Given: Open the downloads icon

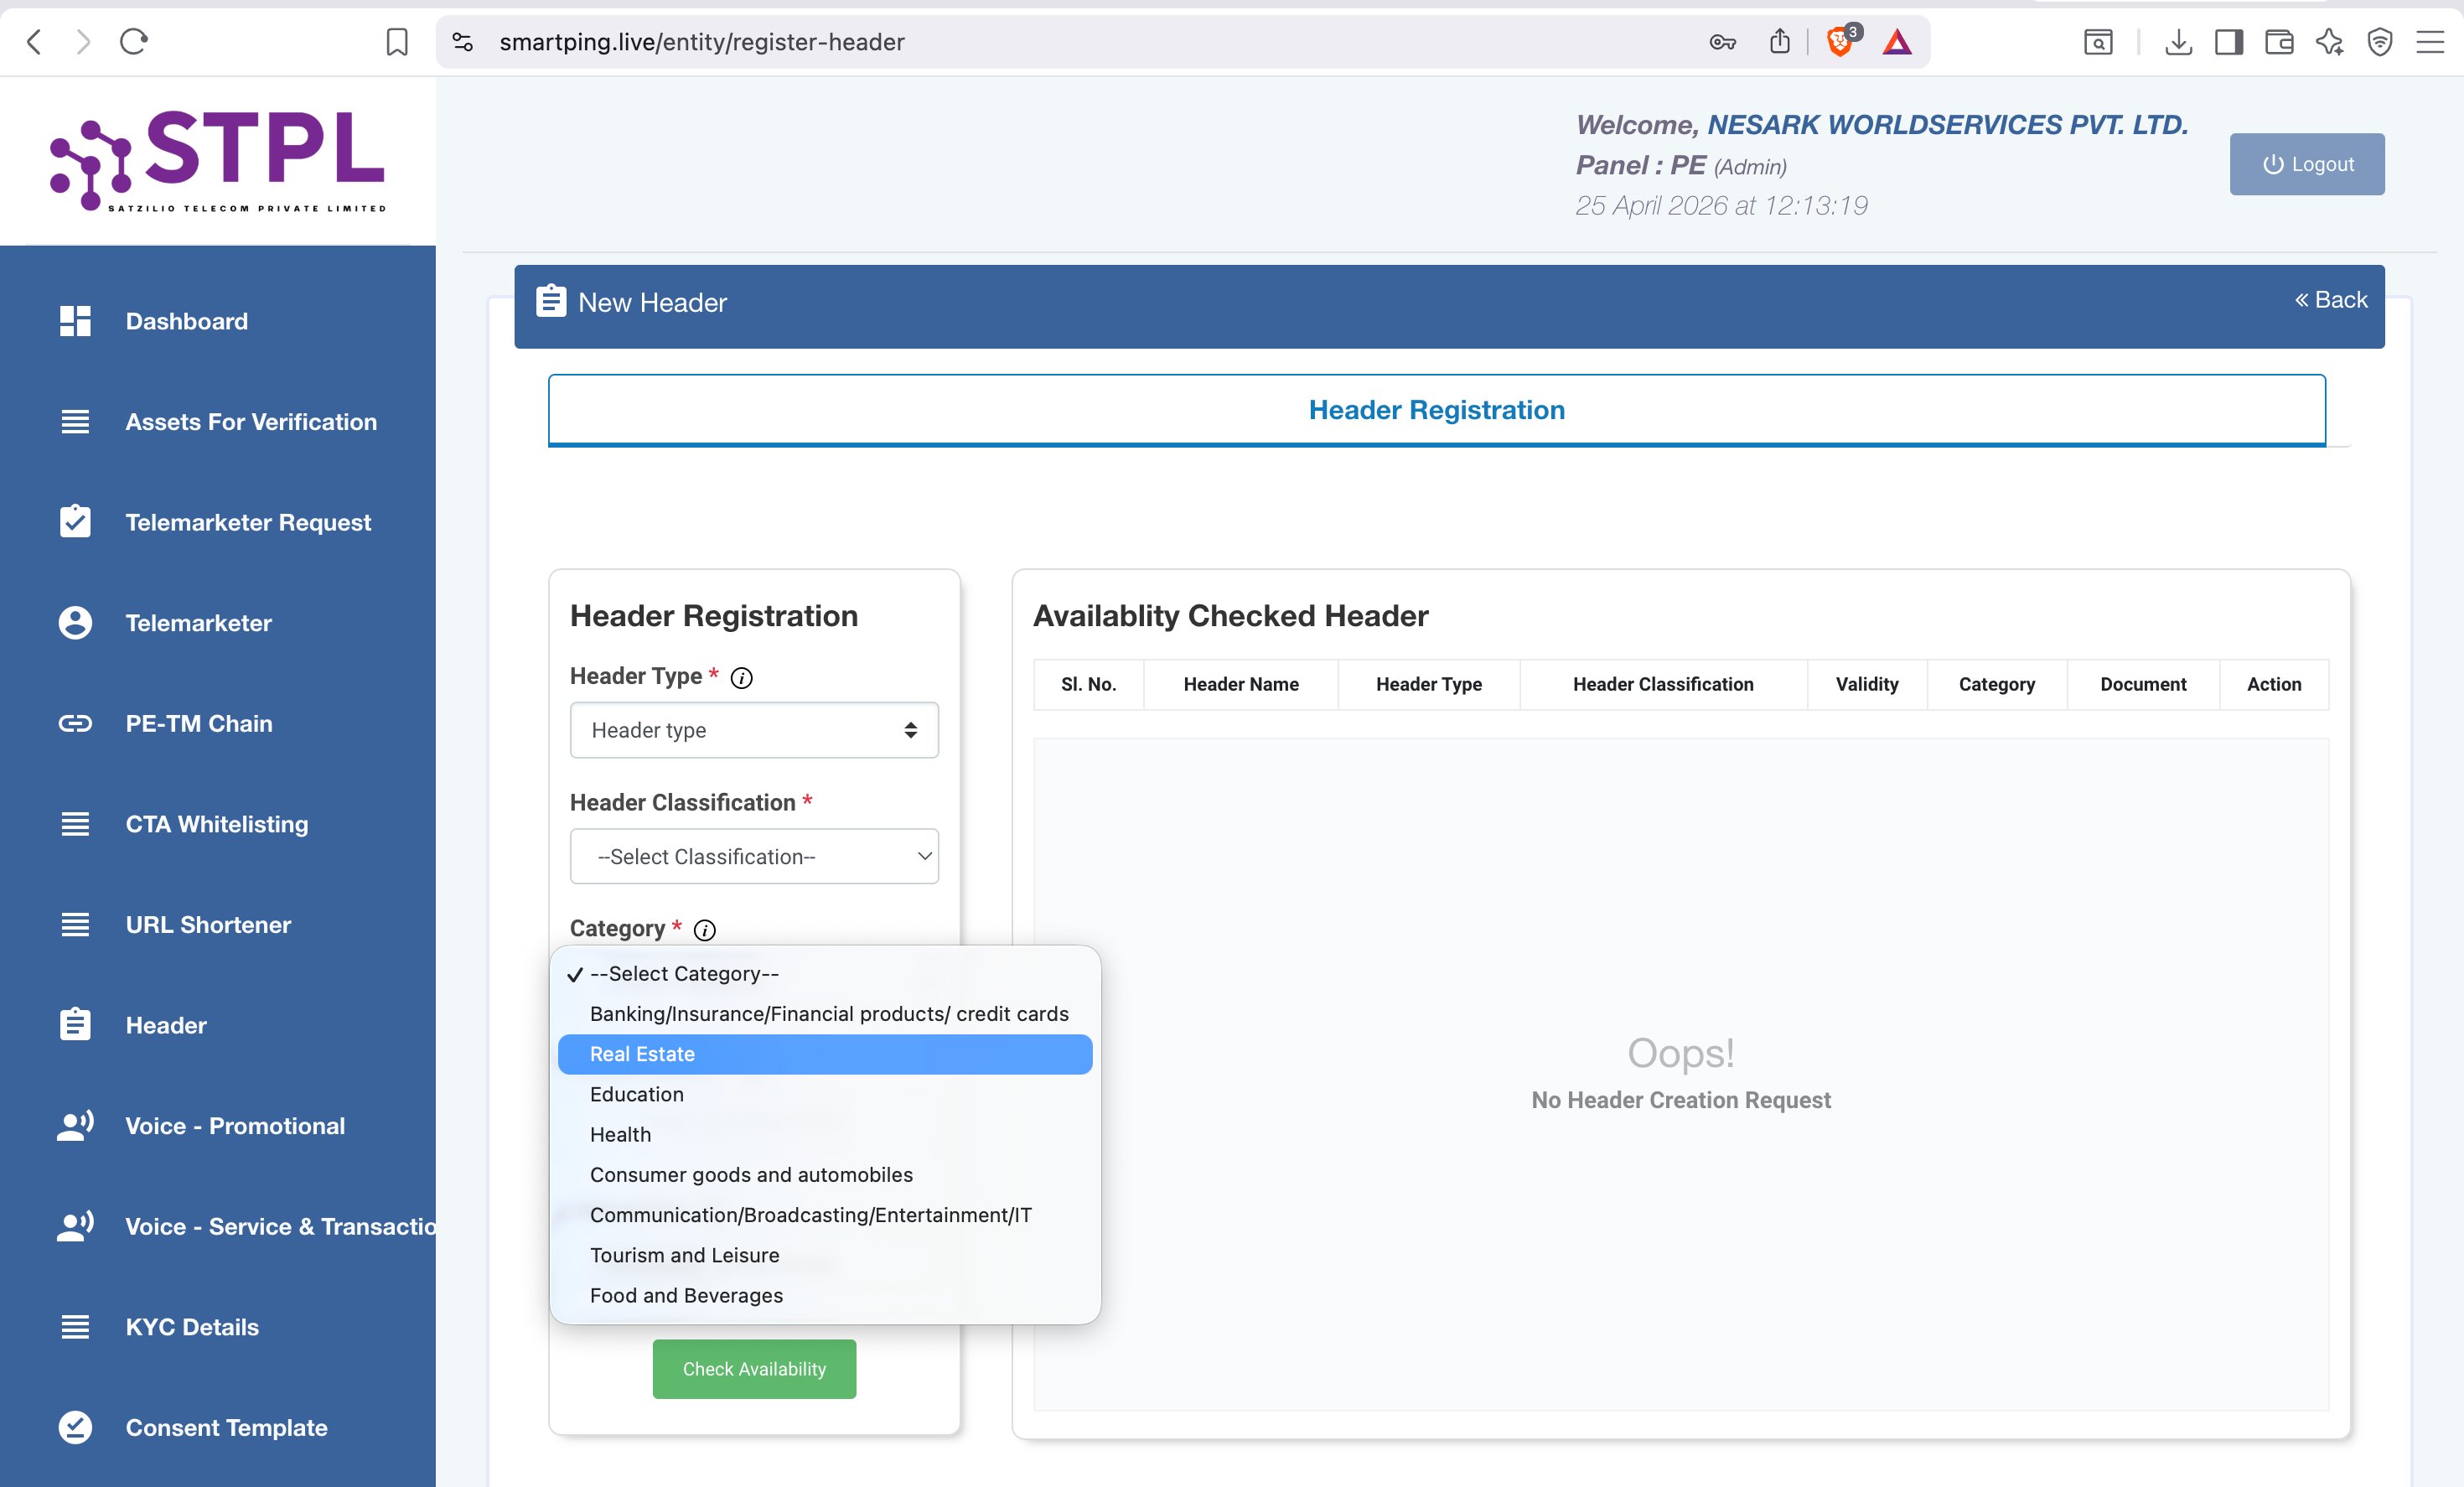Looking at the screenshot, I should click(2178, 42).
